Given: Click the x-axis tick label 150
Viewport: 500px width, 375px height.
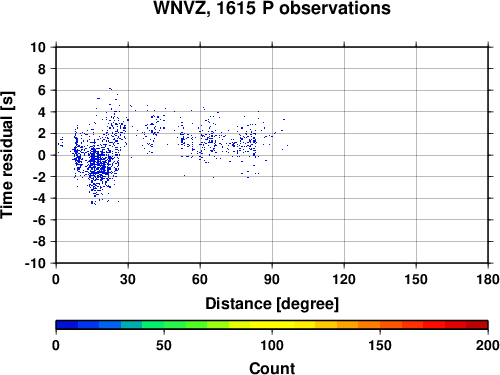Looking at the screenshot, I should point(416,279).
